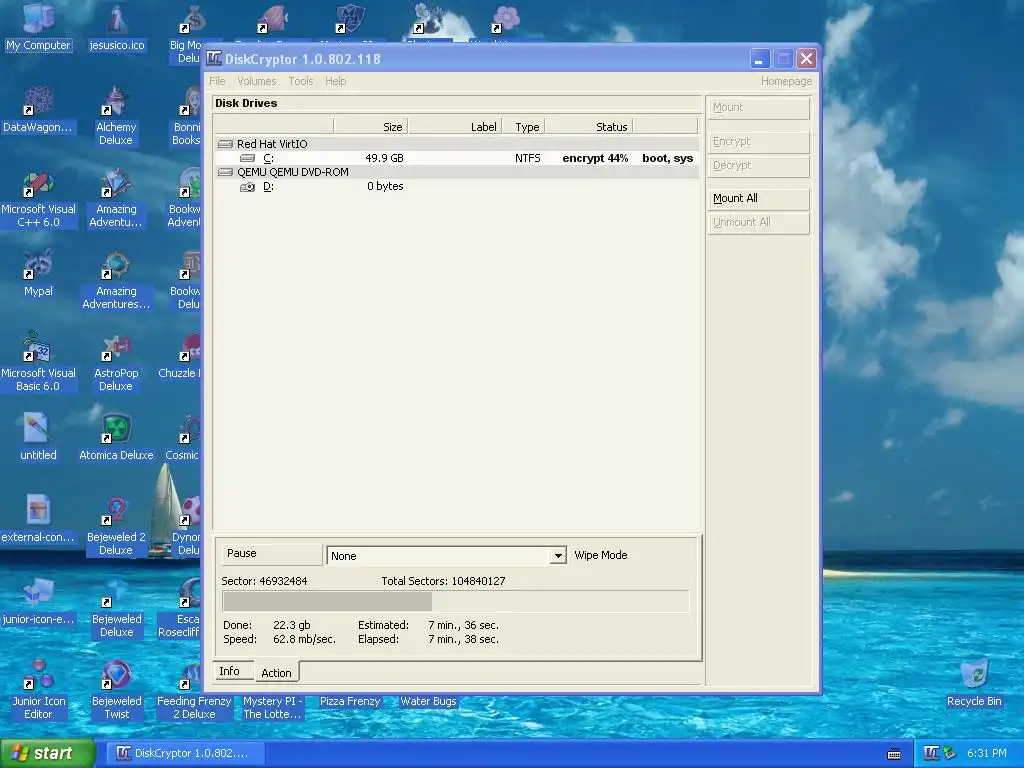Select Amazing Adventu... desktop shortcut
This screenshot has height=768, width=1024.
click(x=116, y=198)
